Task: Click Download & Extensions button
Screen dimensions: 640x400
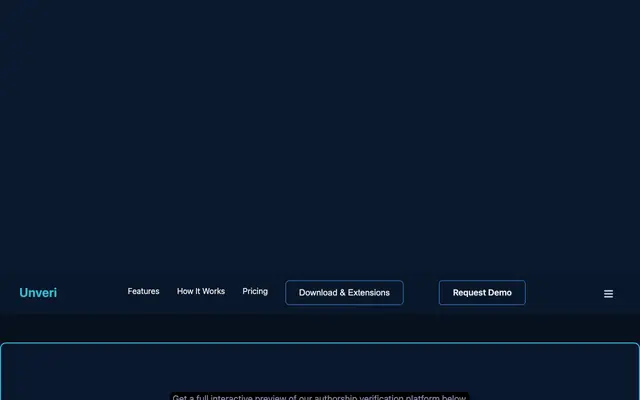Action: click(x=344, y=293)
